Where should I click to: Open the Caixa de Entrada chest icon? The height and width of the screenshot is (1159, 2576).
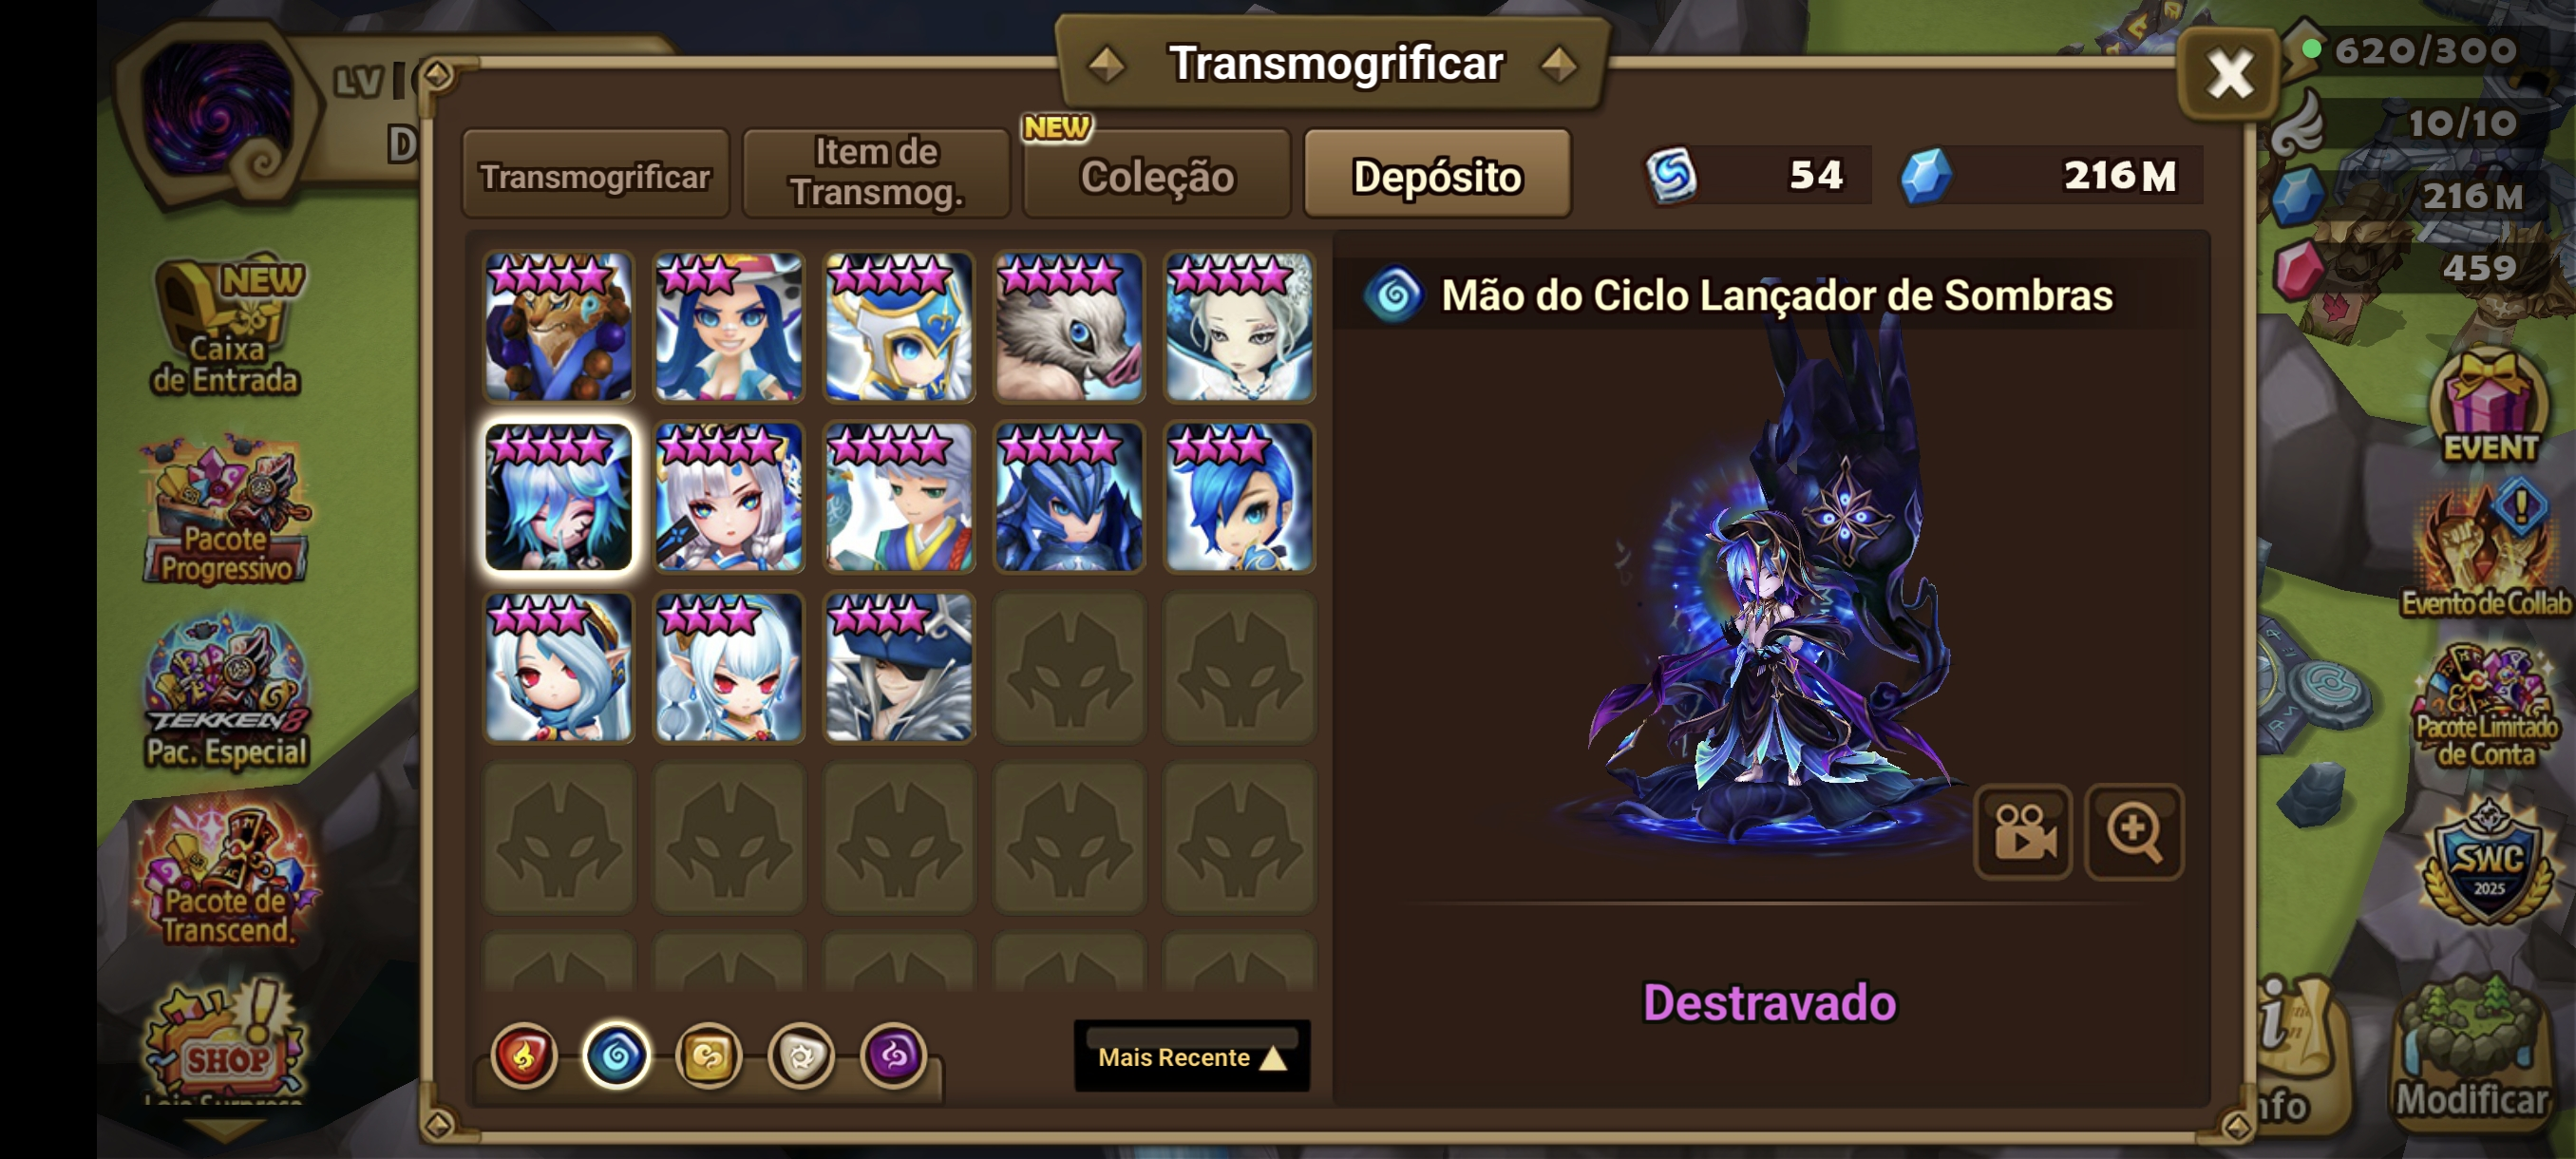tap(226, 326)
